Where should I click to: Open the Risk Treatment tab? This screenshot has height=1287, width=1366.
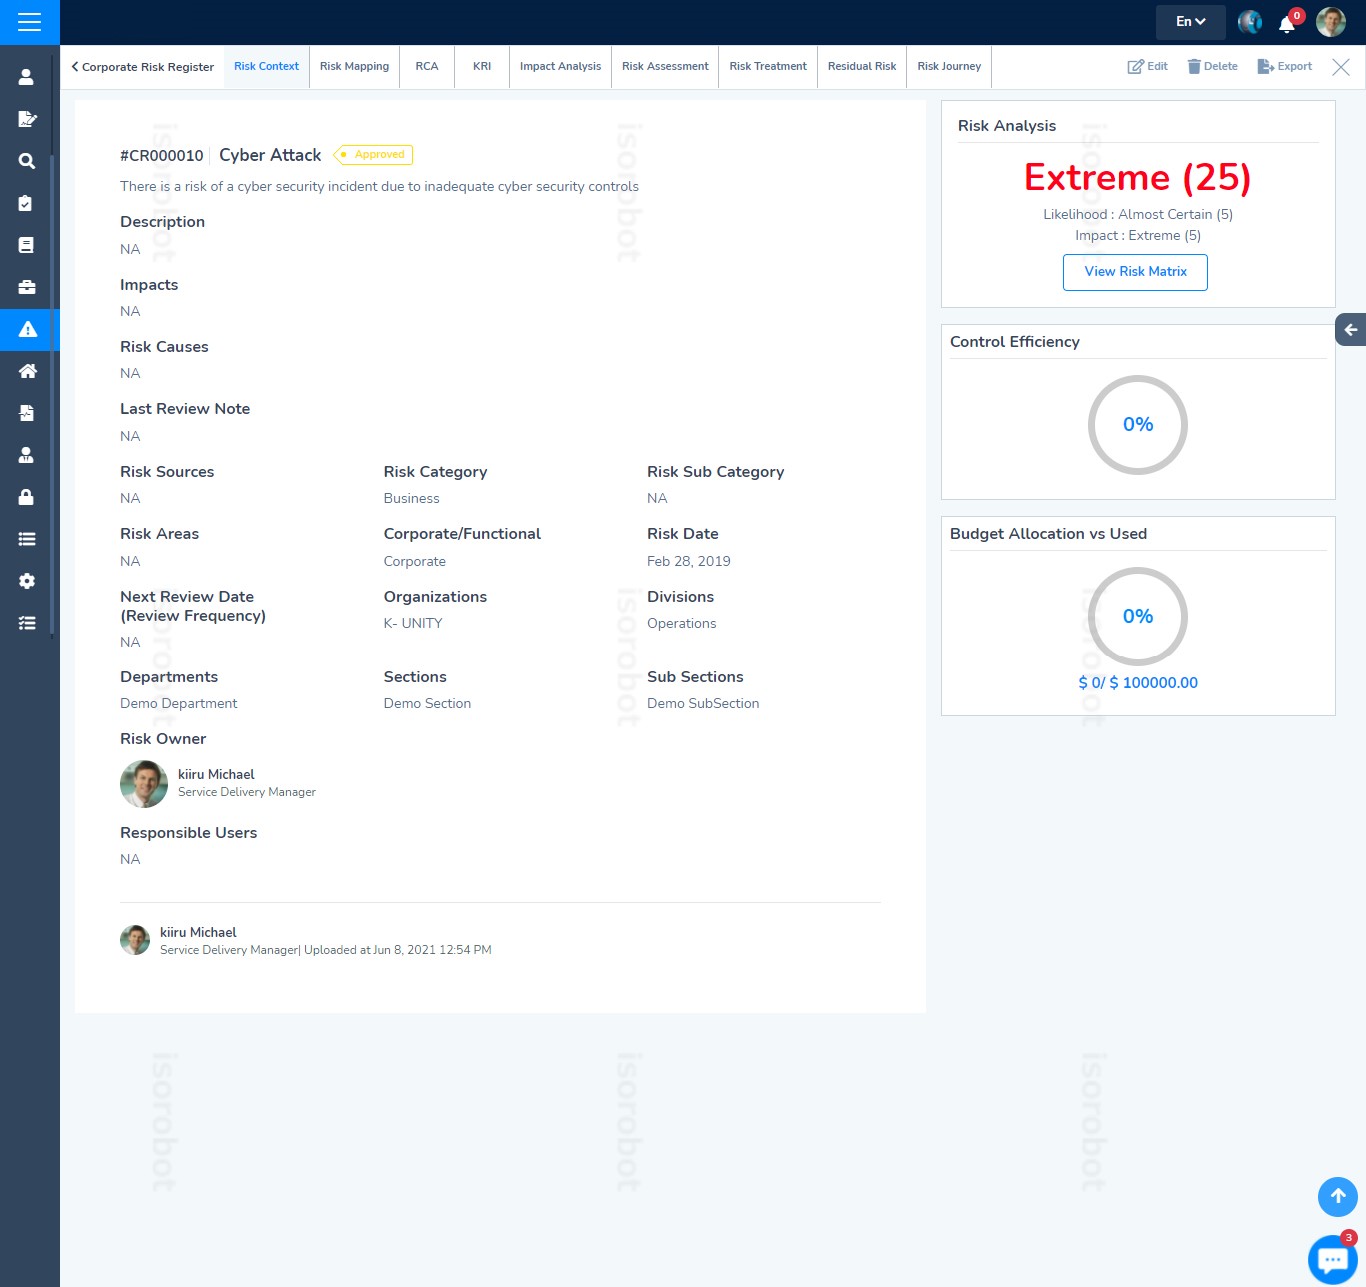767,66
